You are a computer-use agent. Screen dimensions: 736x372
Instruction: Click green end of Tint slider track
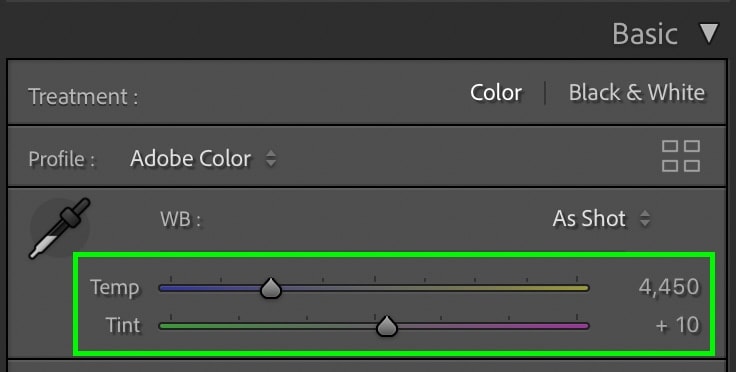tap(168, 326)
